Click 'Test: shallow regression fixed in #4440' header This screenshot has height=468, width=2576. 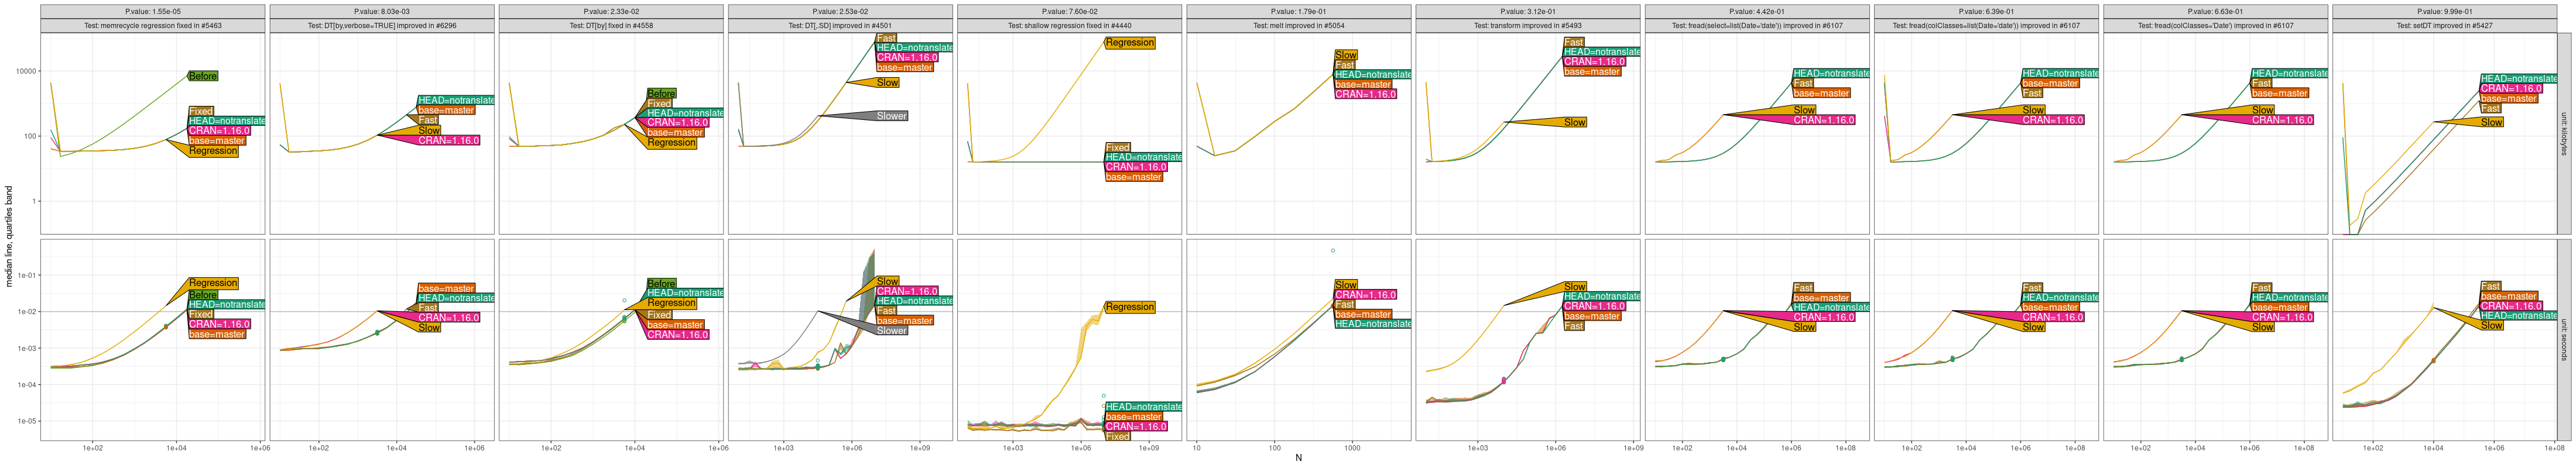click(1069, 26)
